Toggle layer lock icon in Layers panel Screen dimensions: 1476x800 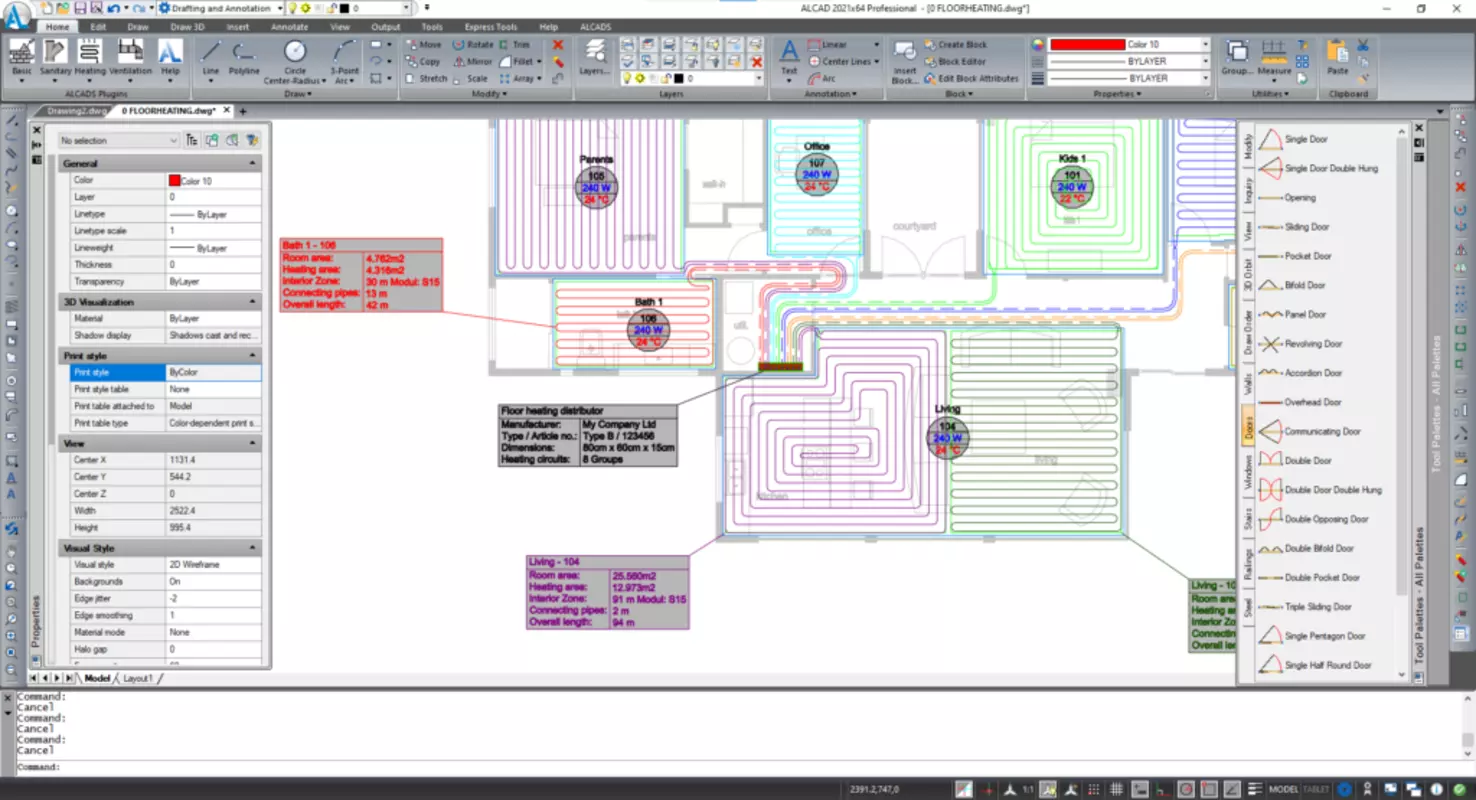666,78
